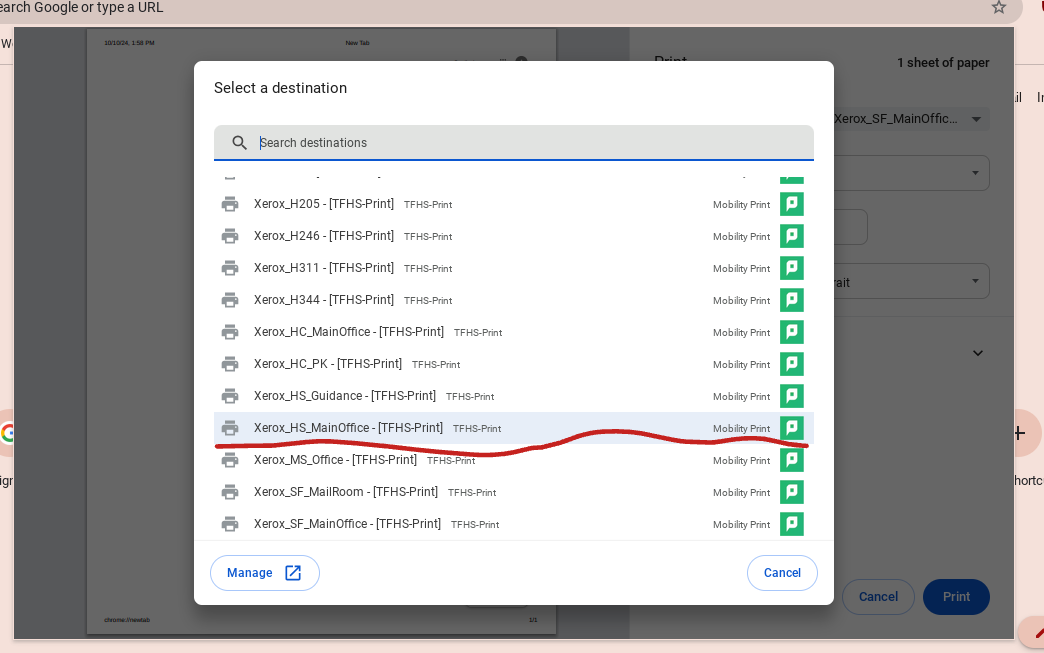Select the Xerox_H246 printer row
The width and height of the screenshot is (1044, 653).
[x=513, y=236]
